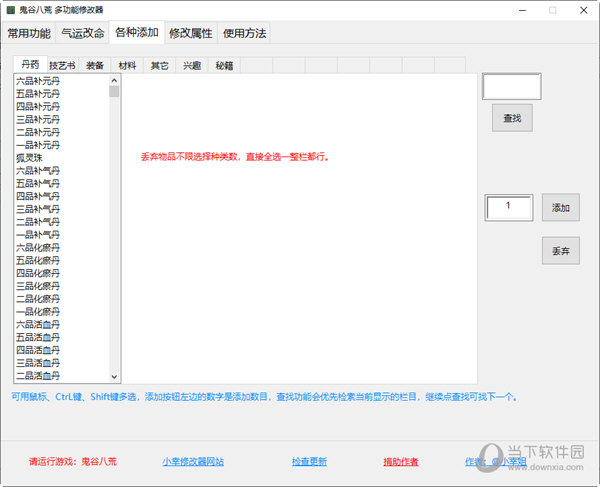This screenshot has height=487, width=600.
Task: Select 三品活血丹 in the list
Action: point(38,363)
